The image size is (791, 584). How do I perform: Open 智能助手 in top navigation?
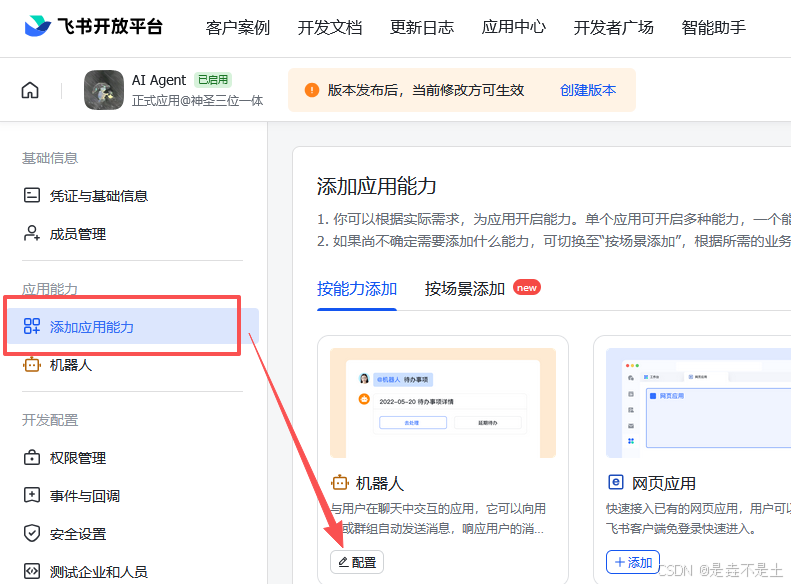(713, 27)
